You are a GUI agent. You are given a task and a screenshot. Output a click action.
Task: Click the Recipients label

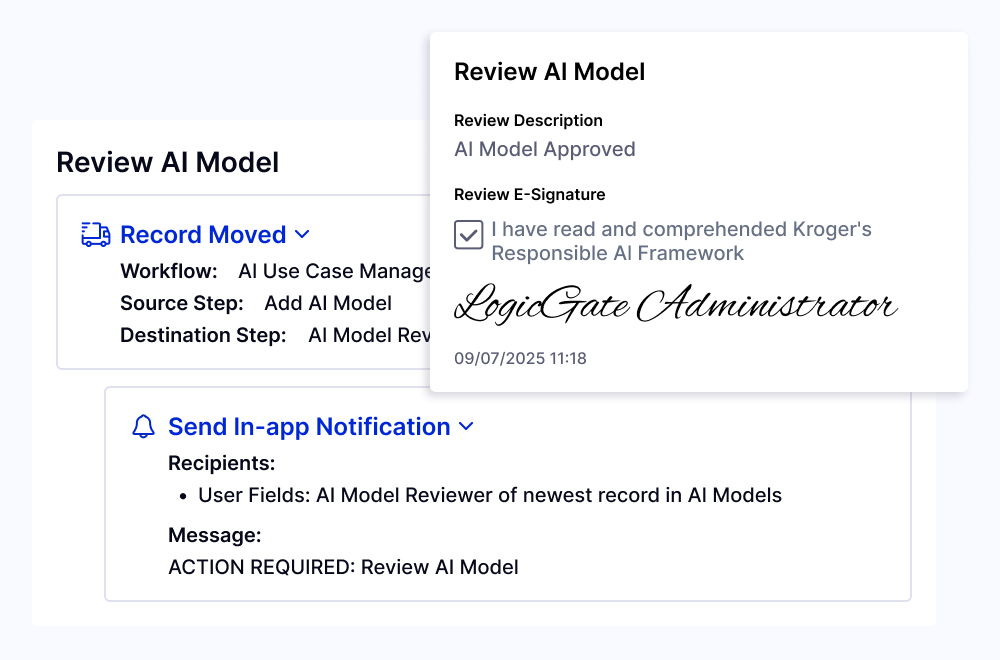pyautogui.click(x=221, y=463)
